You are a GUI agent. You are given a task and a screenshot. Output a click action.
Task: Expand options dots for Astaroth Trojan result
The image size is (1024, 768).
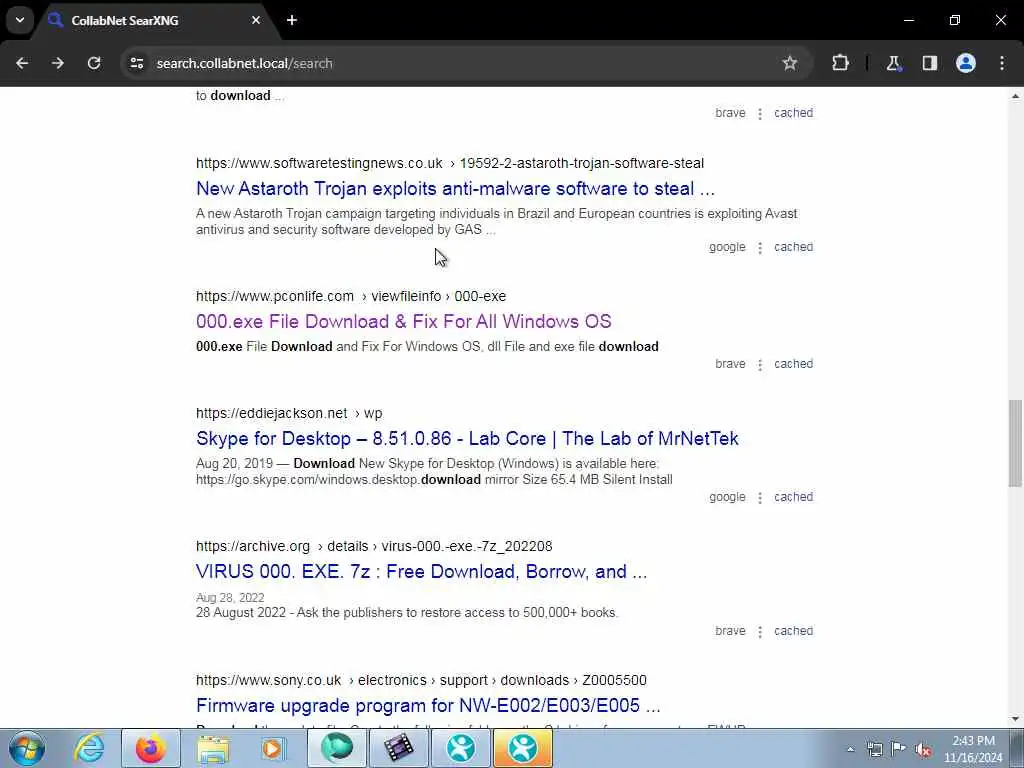point(760,248)
